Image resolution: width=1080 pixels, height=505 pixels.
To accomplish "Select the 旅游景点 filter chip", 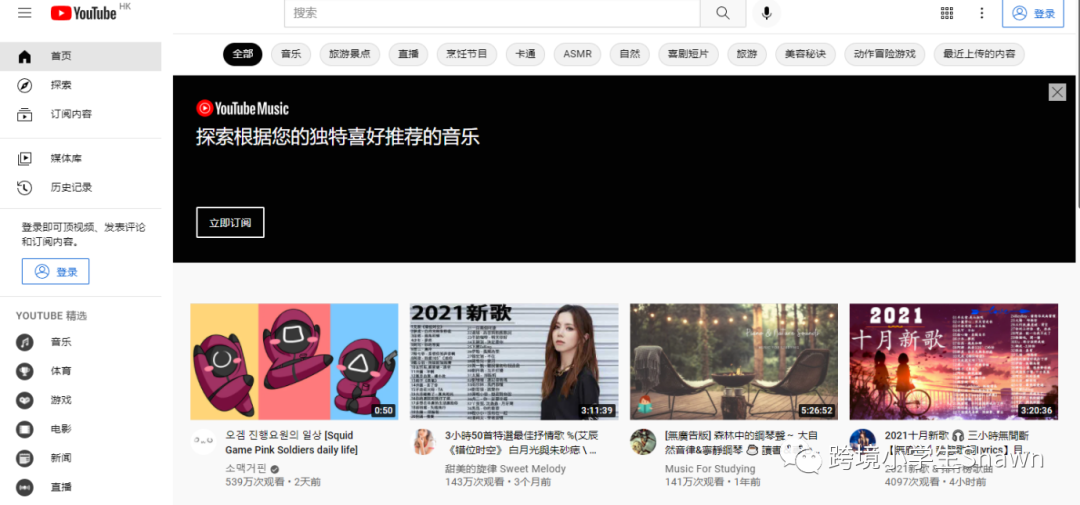I will pyautogui.click(x=350, y=54).
